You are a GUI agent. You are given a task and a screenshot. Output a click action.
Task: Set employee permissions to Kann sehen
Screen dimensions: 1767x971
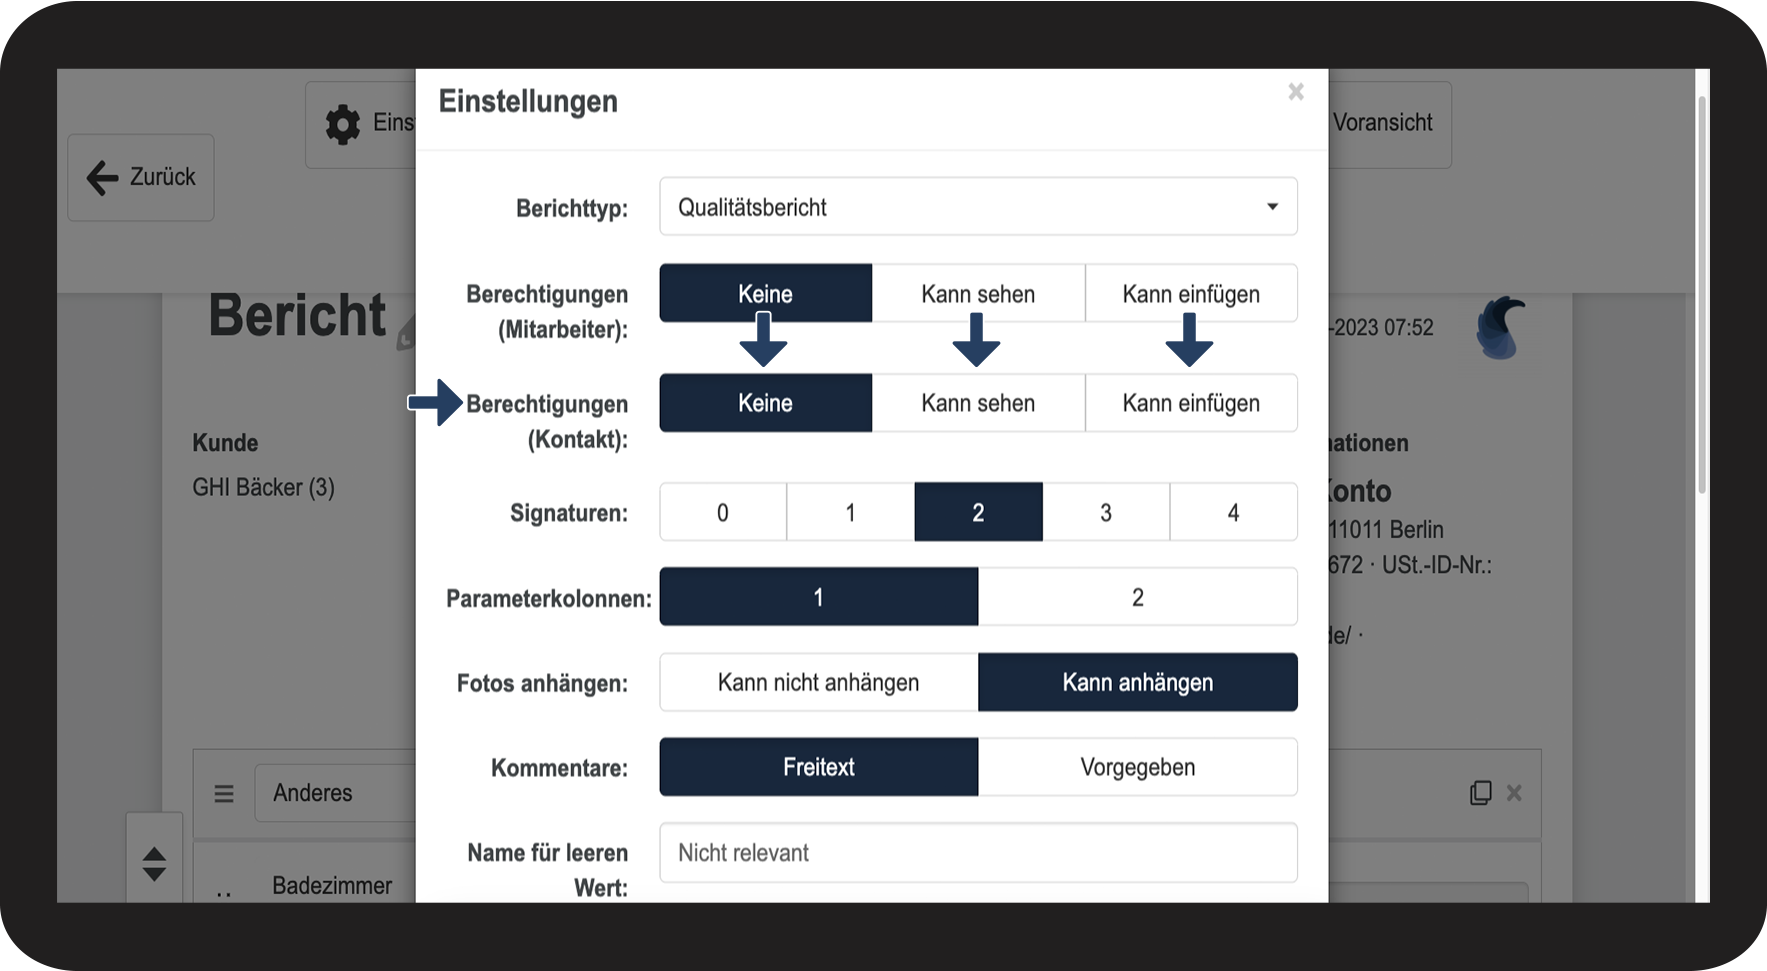pyautogui.click(x=978, y=294)
